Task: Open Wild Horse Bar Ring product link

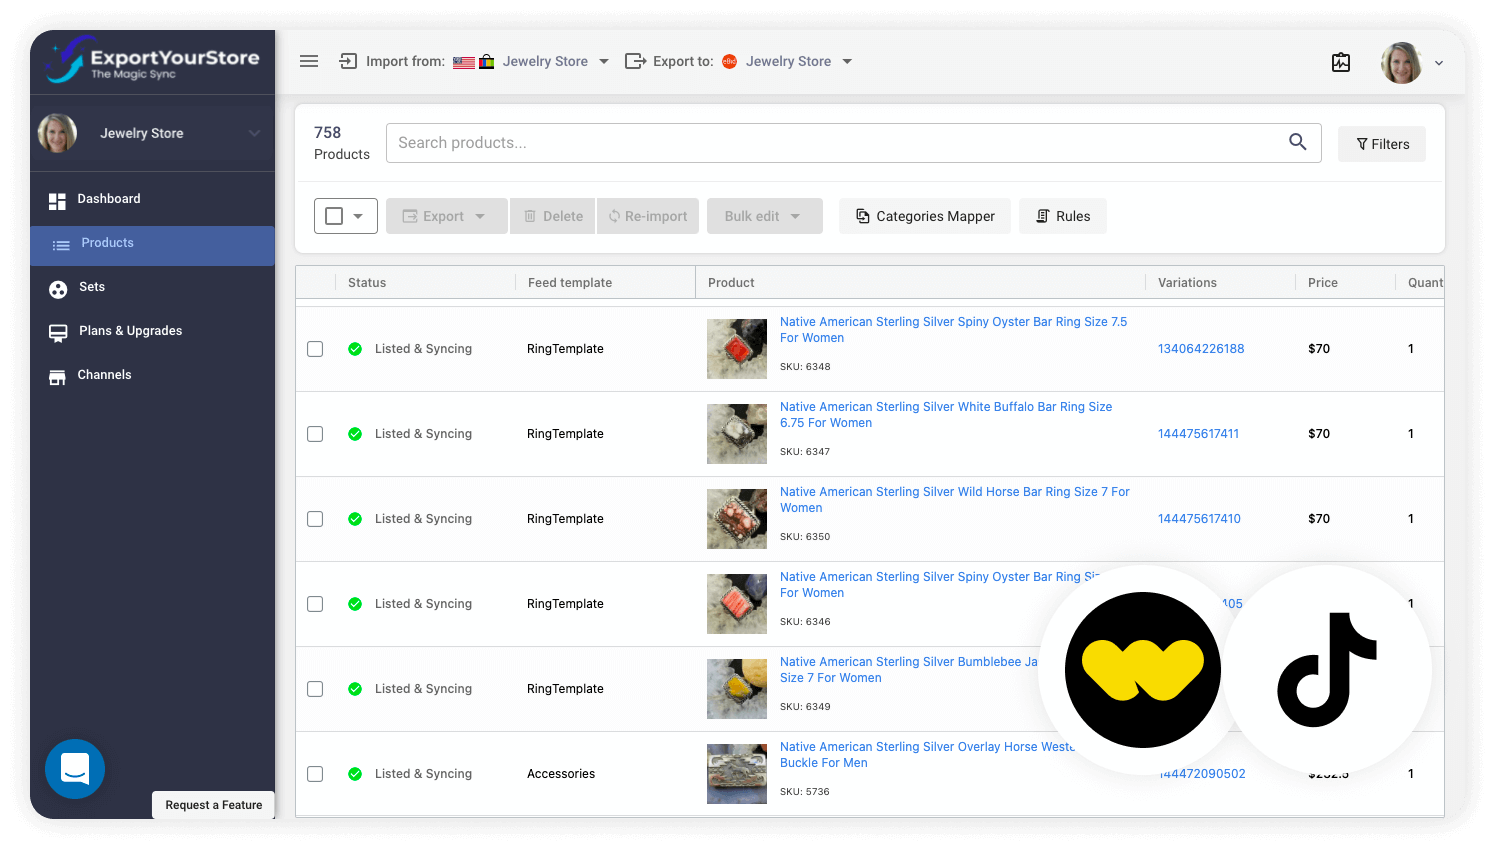Action: (x=955, y=500)
